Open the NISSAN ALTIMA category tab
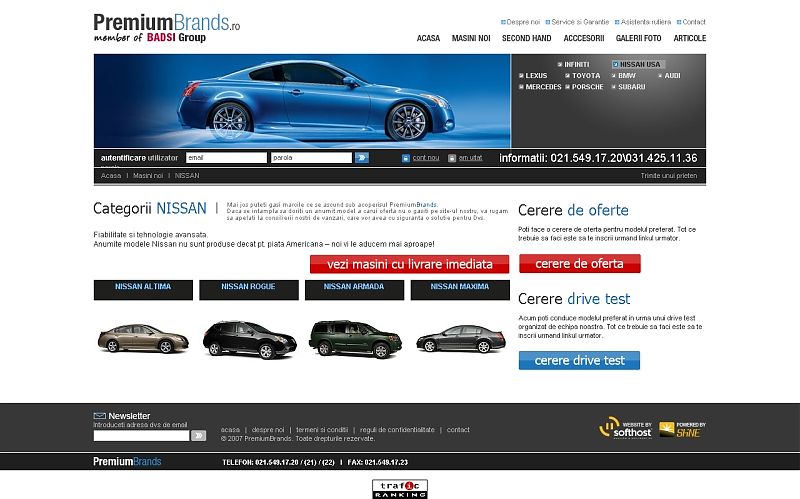 tap(143, 290)
